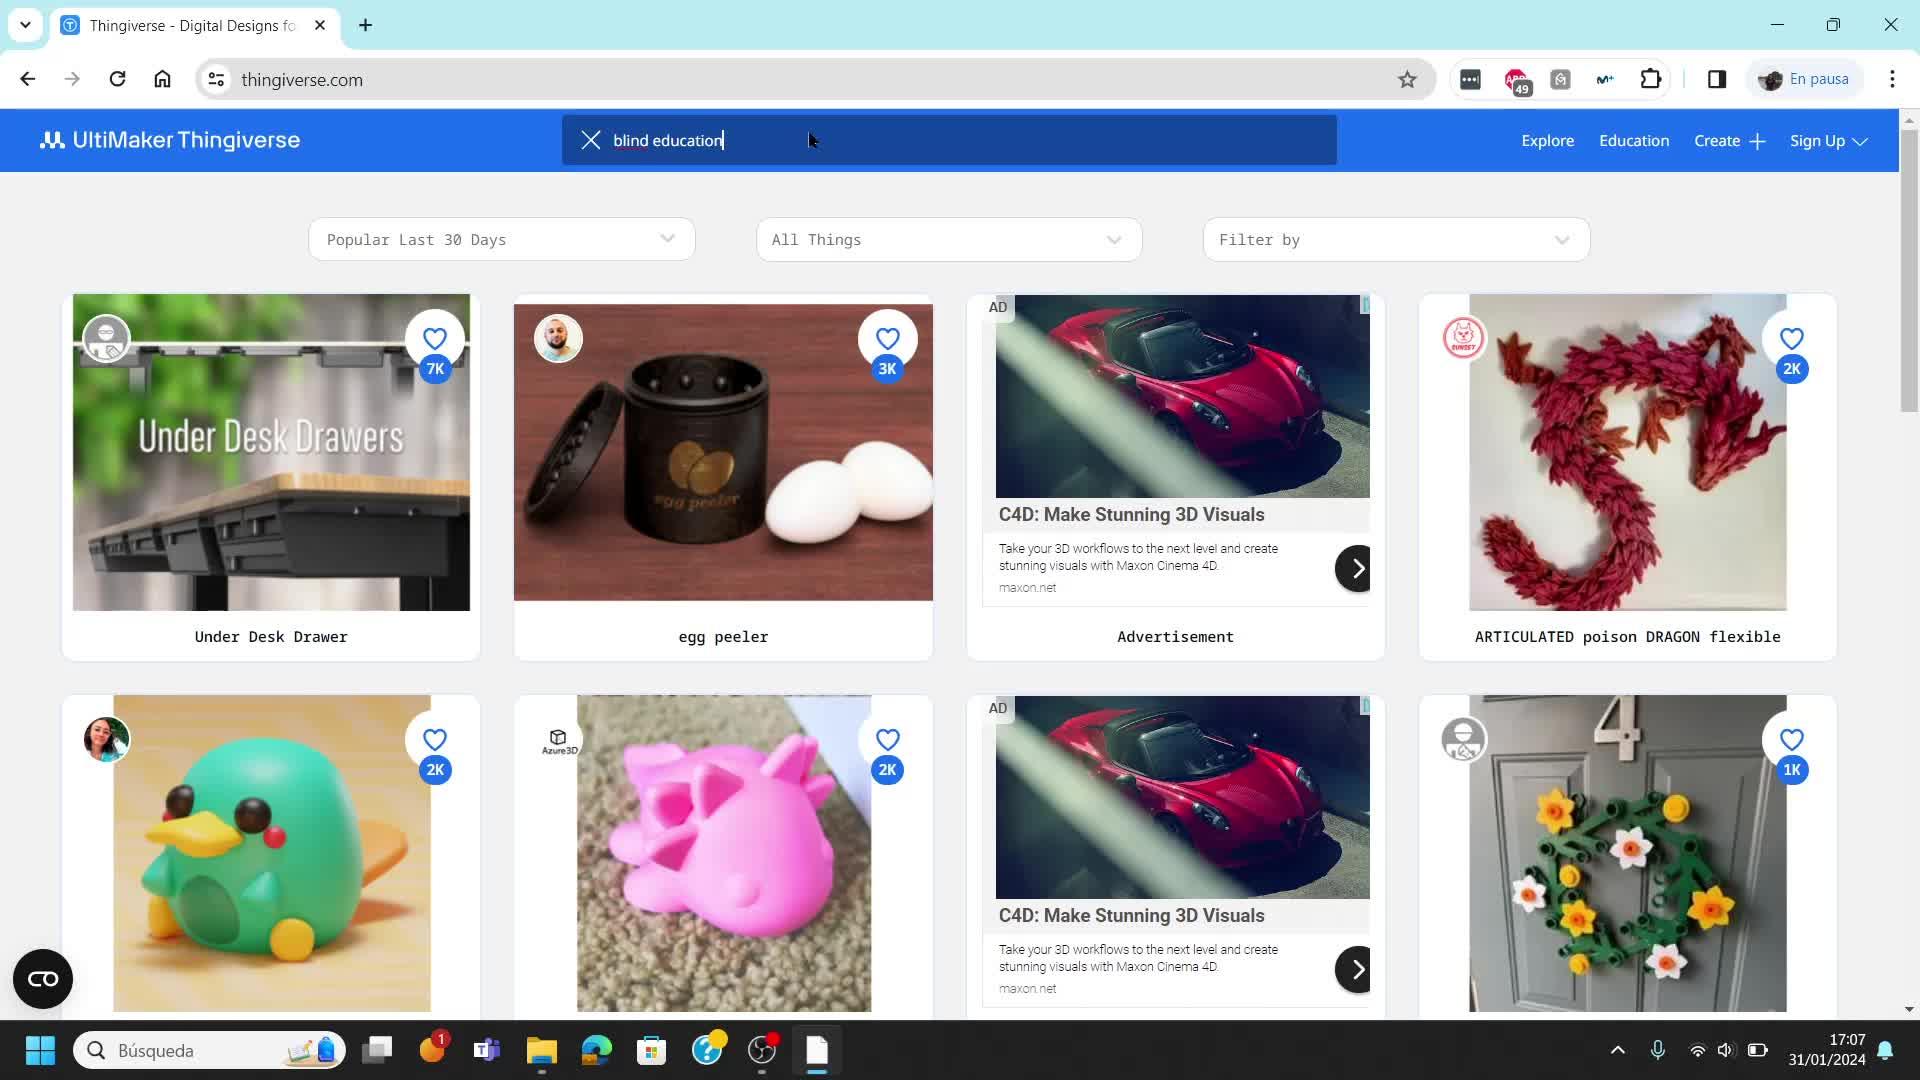Open the Explore menu item

pyautogui.click(x=1547, y=141)
